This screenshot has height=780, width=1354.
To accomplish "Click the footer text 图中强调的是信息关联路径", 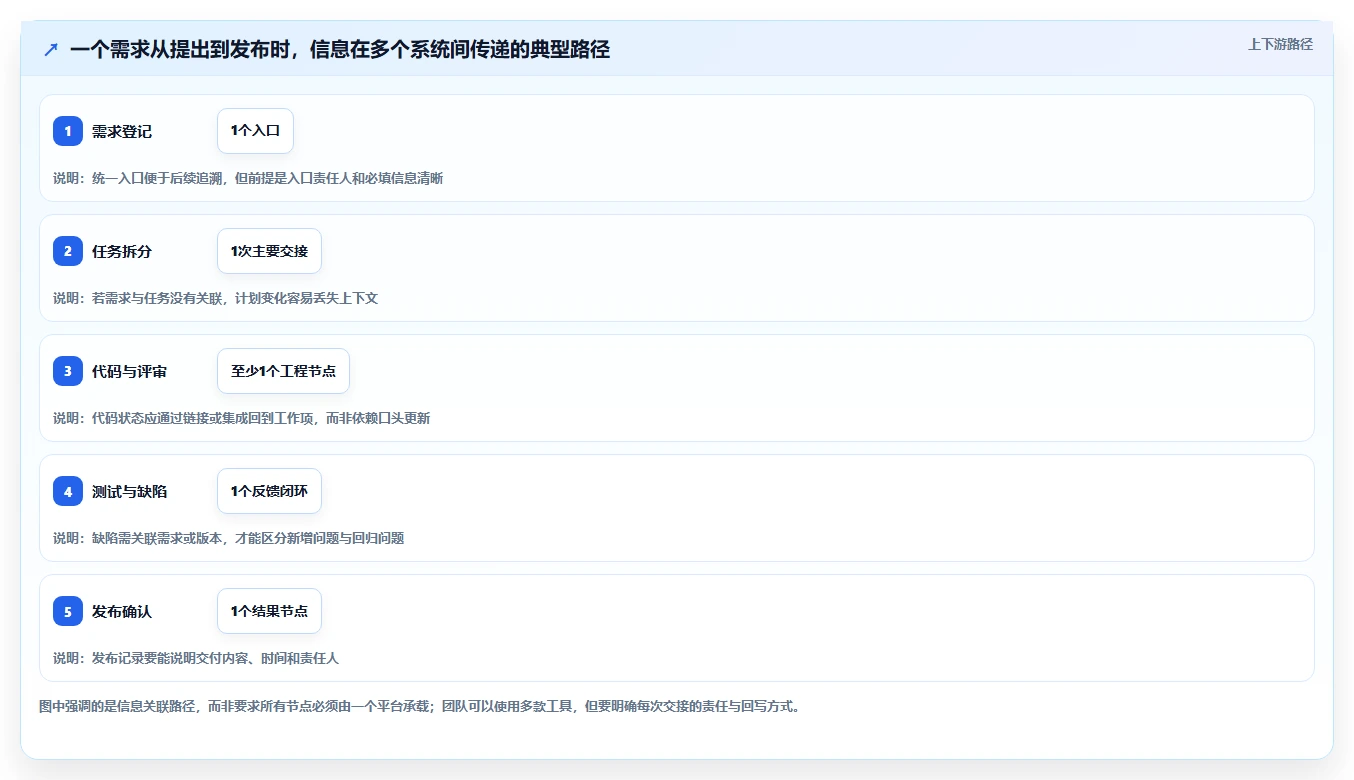I will tap(419, 706).
